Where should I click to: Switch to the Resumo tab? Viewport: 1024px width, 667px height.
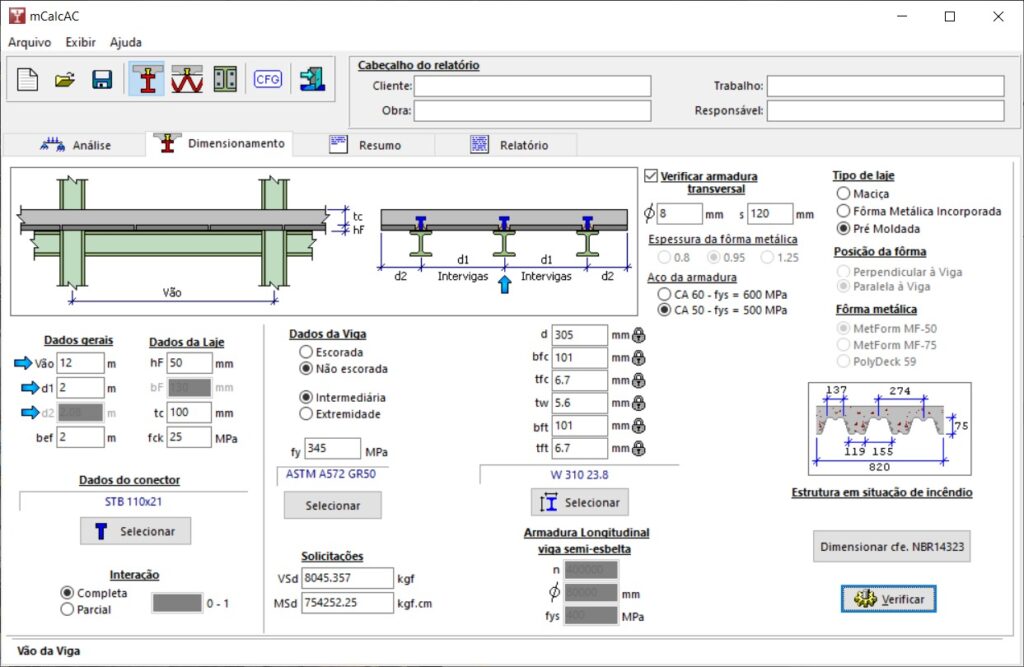click(364, 145)
